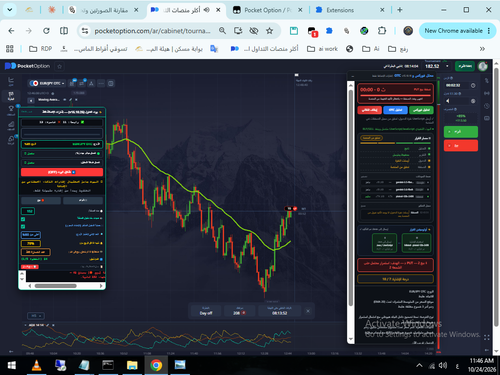
Task: Open the chart type icon beside asset selector
Action: (72, 83)
